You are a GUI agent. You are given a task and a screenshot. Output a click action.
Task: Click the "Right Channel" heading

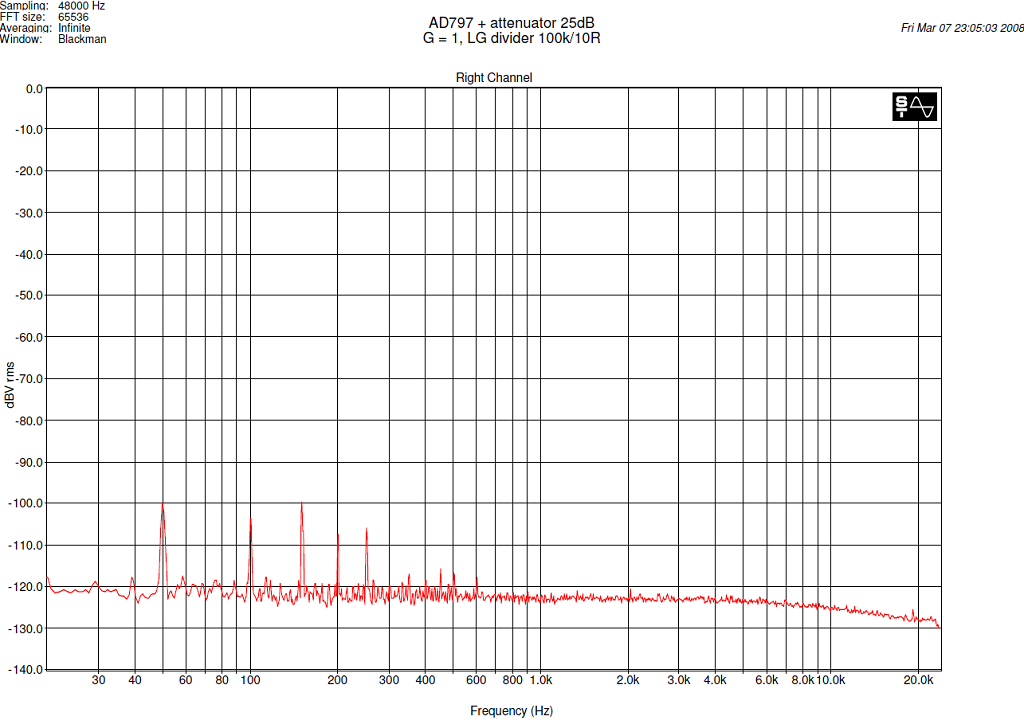coord(494,78)
